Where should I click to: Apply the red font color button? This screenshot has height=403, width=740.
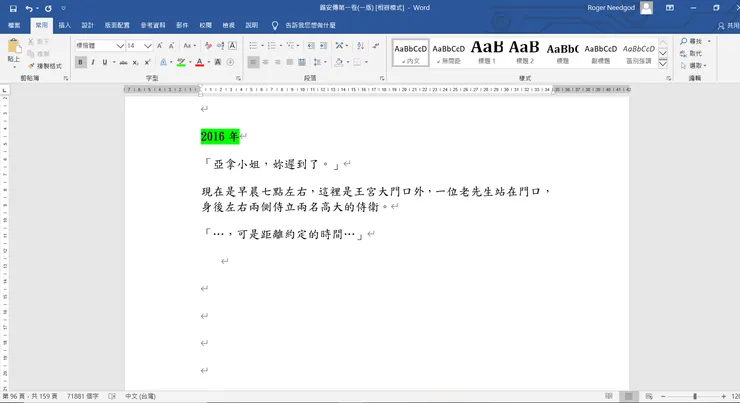pos(200,62)
